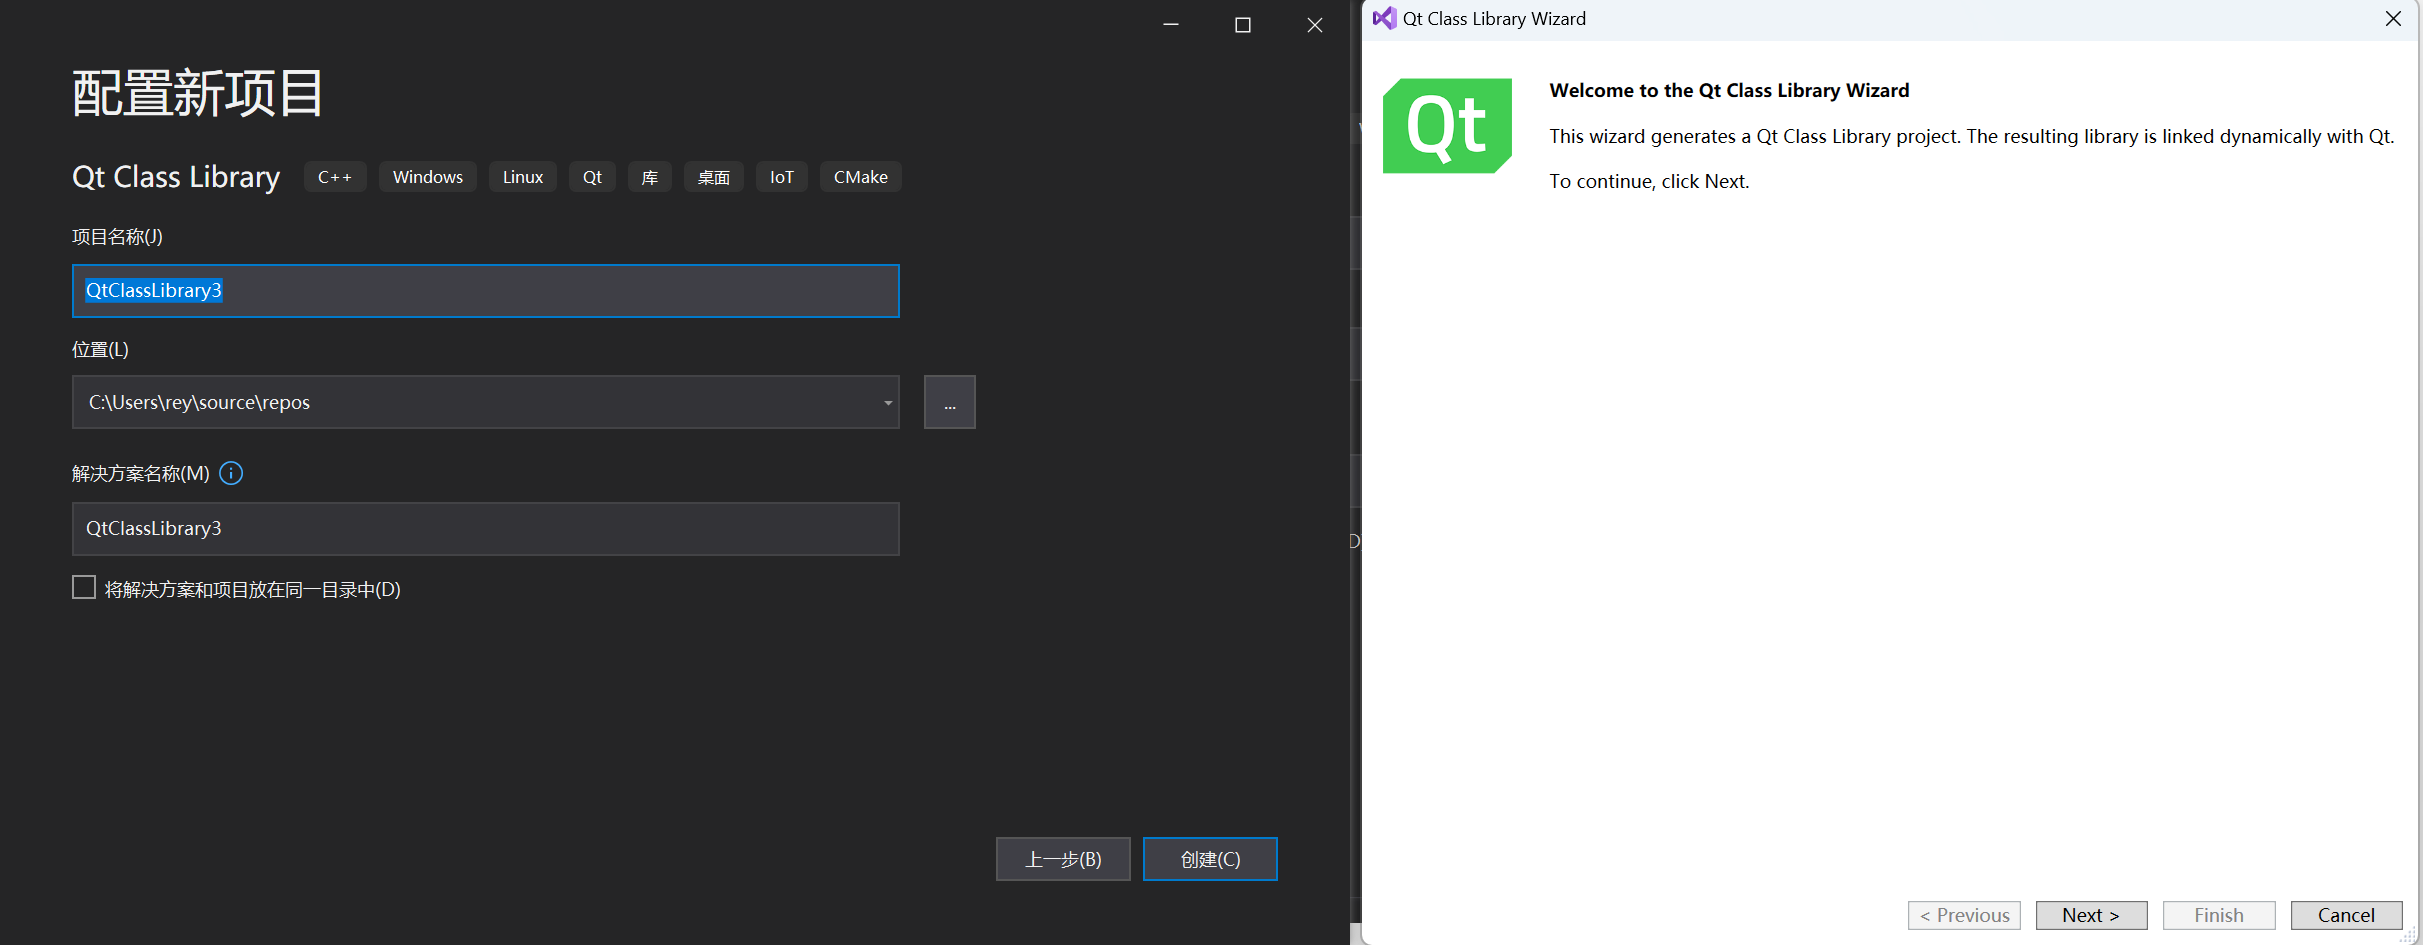This screenshot has width=2423, height=945.
Task: Click the 库 tag
Action: click(x=650, y=177)
